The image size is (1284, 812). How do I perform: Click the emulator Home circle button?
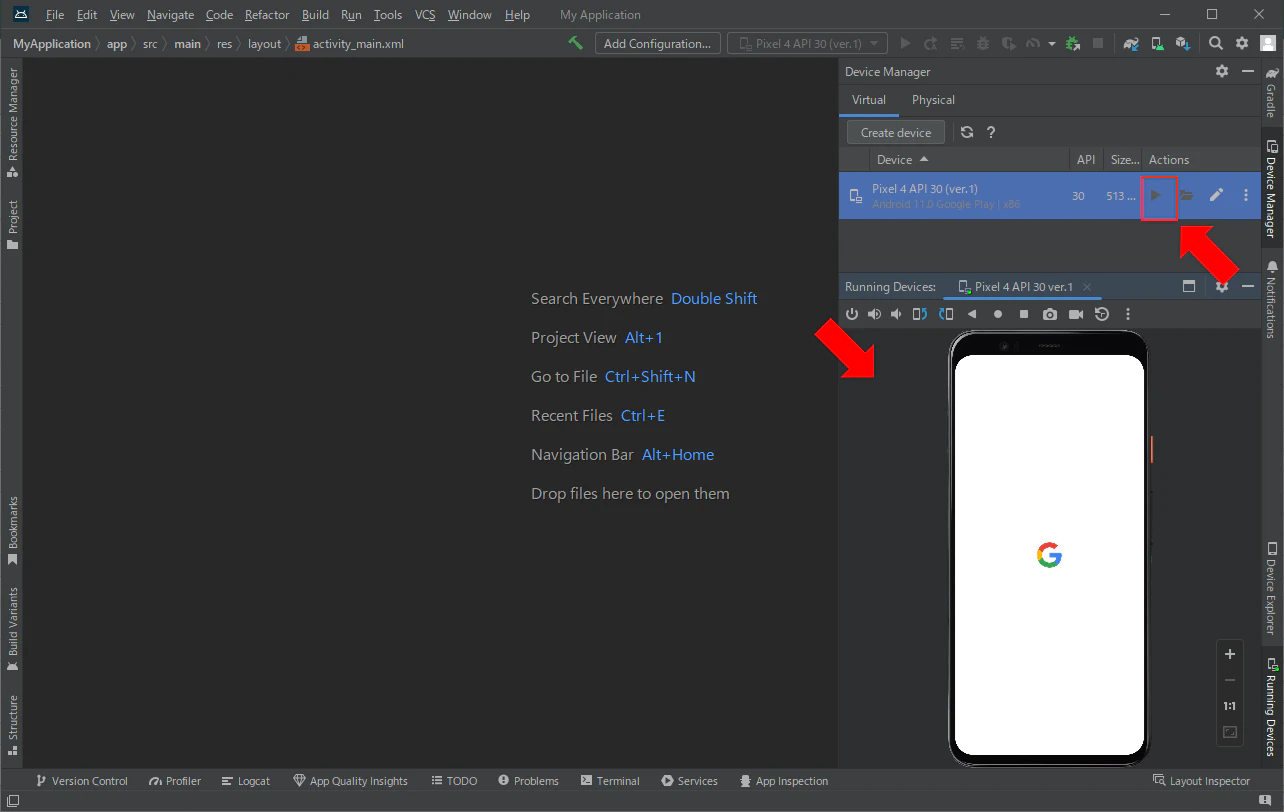tap(998, 314)
